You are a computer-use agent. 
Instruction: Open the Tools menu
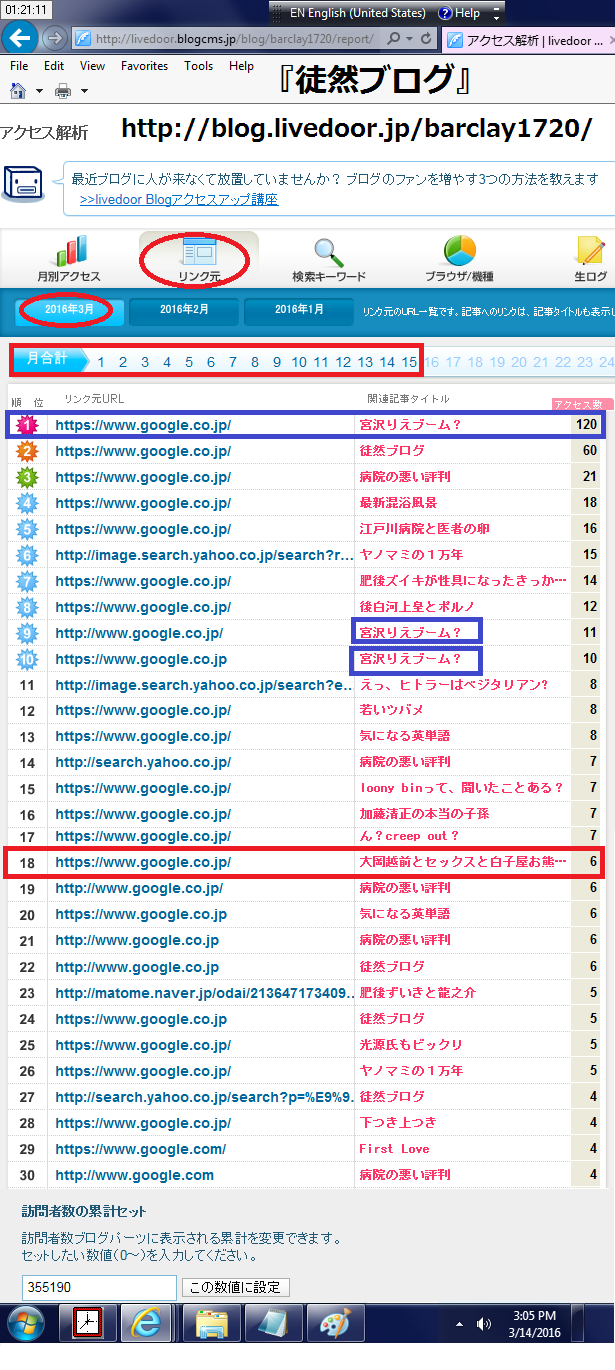198,66
